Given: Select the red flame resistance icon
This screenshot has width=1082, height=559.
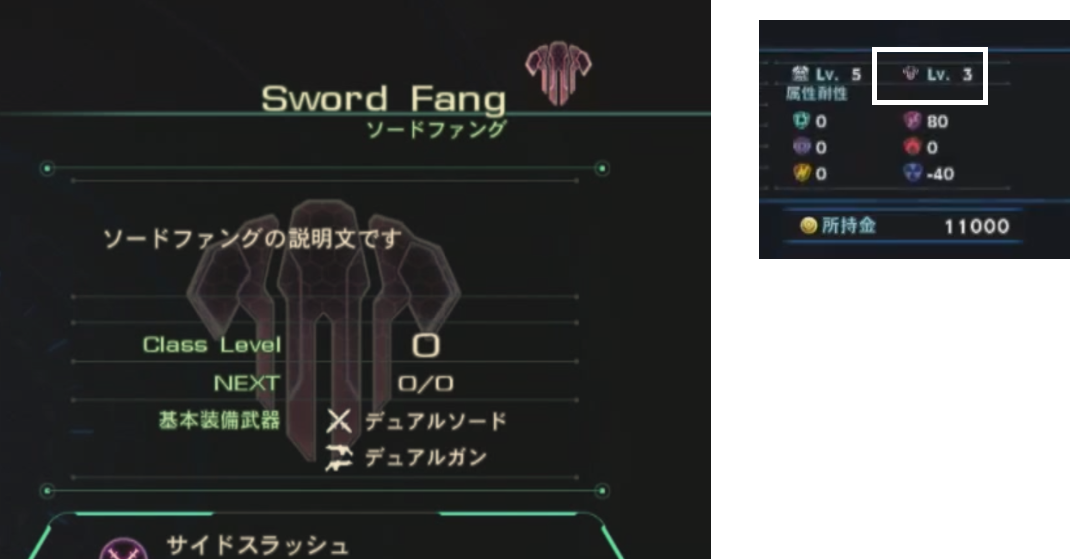Looking at the screenshot, I should click(x=912, y=146).
